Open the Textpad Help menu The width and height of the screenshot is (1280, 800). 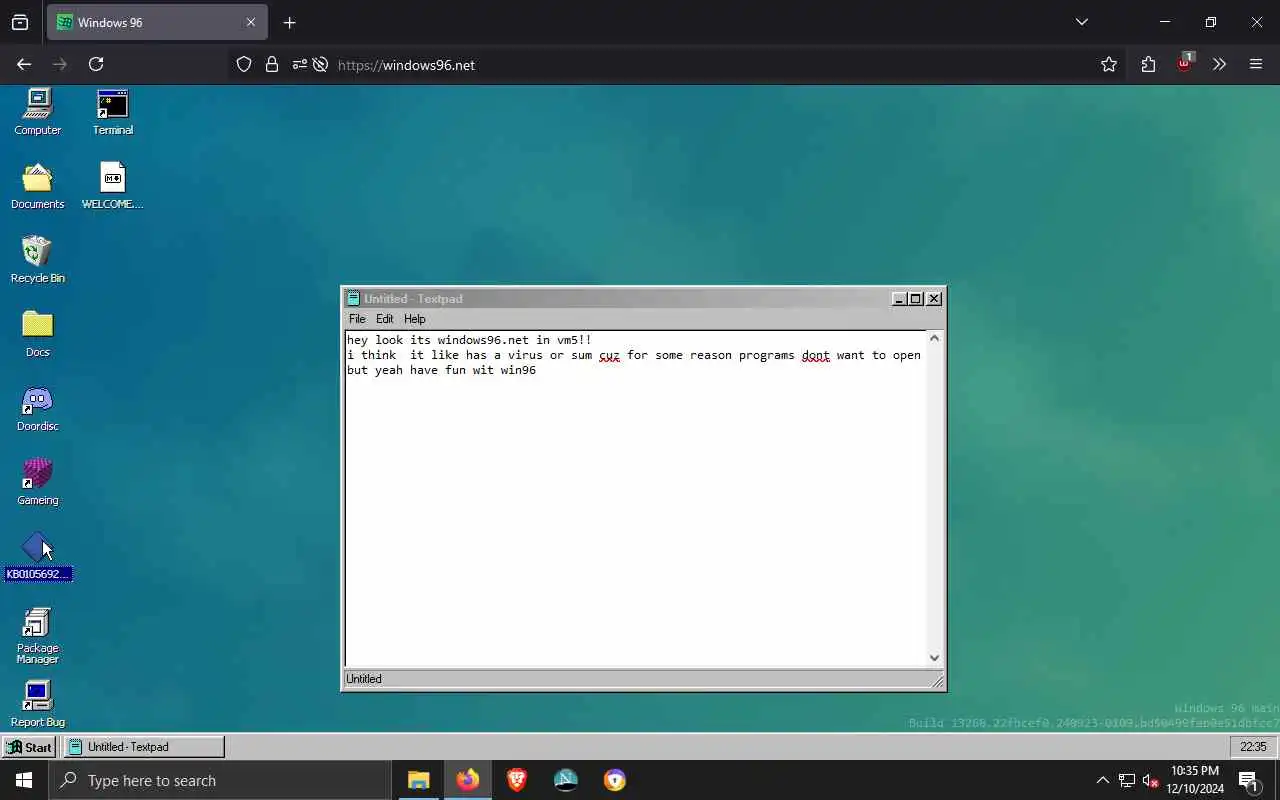pos(415,319)
